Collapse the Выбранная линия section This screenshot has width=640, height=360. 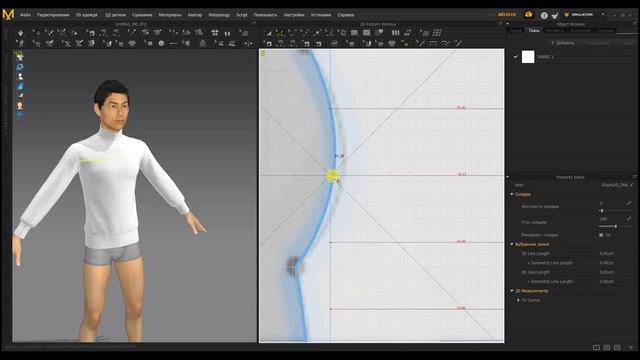[512, 244]
